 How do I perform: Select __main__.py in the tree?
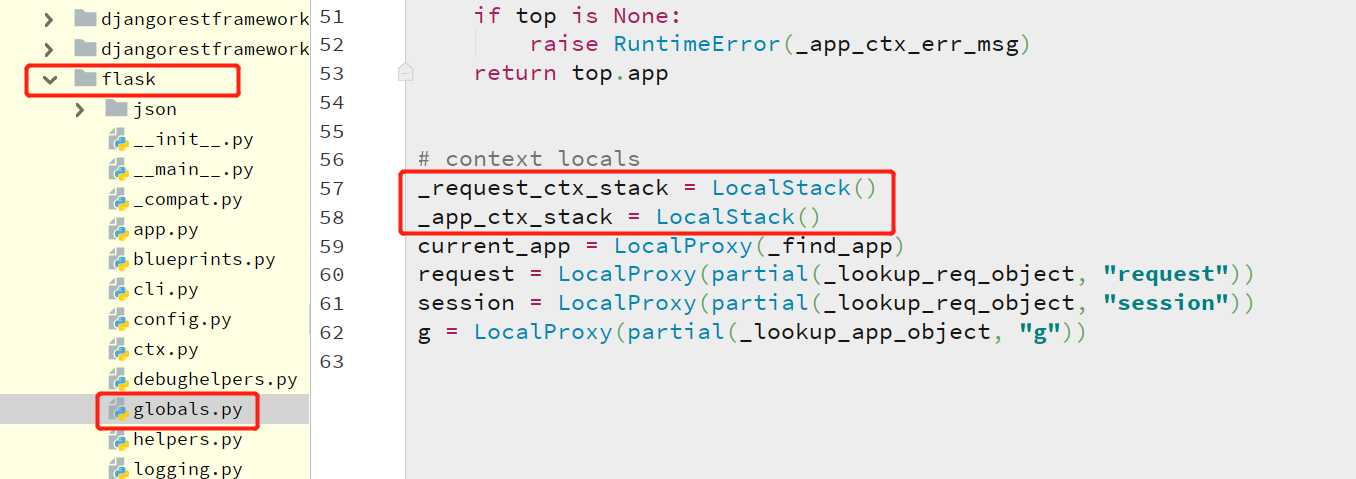[193, 170]
